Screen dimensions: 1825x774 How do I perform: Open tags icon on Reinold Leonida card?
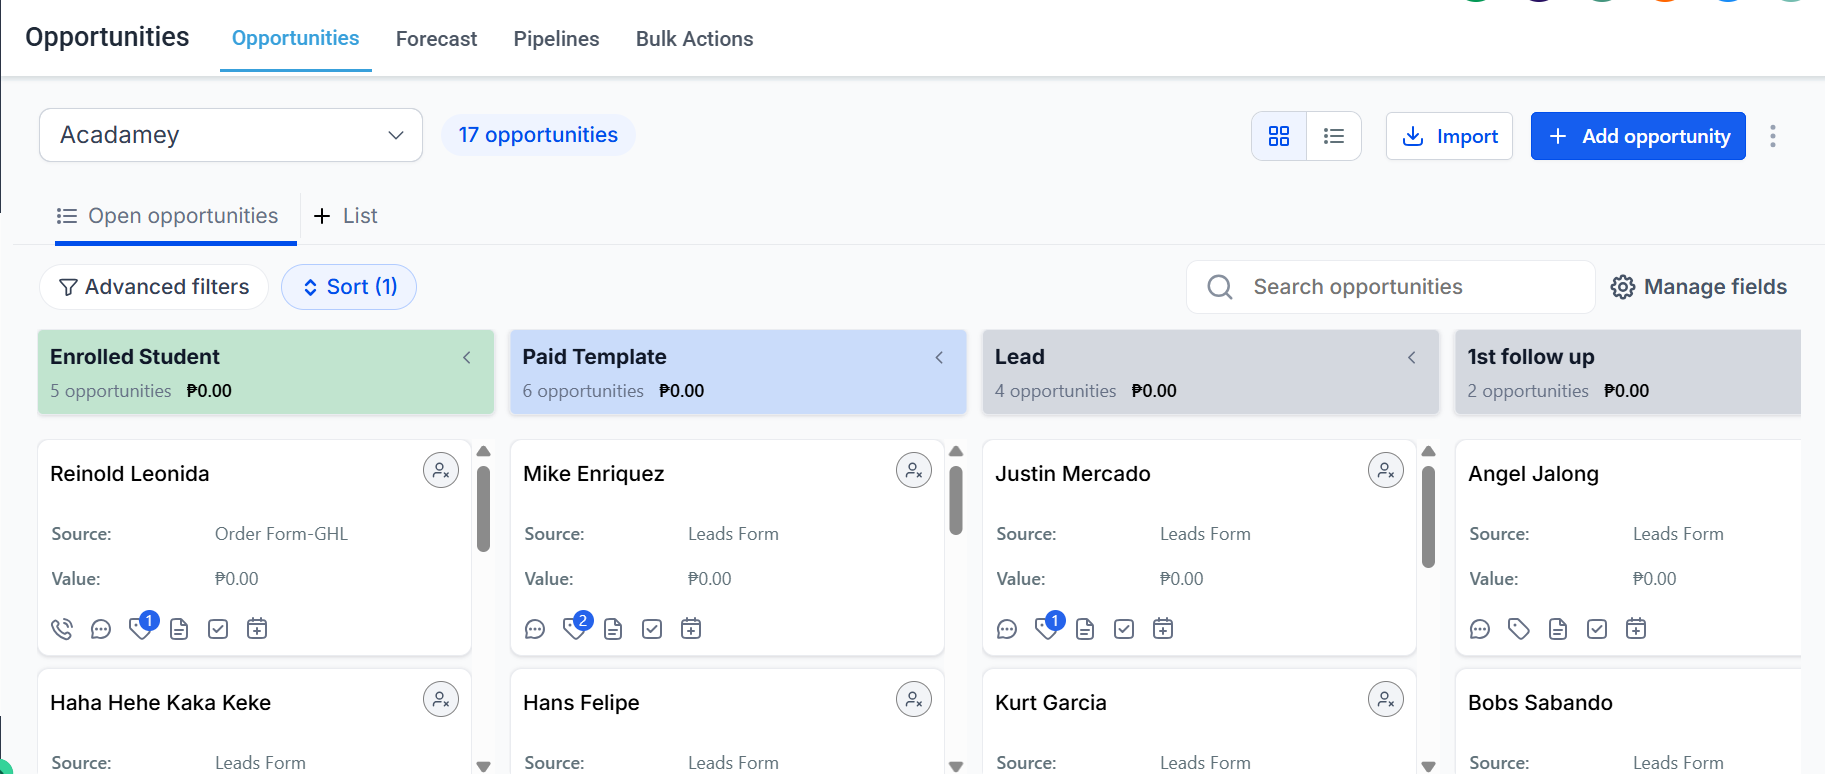141,628
